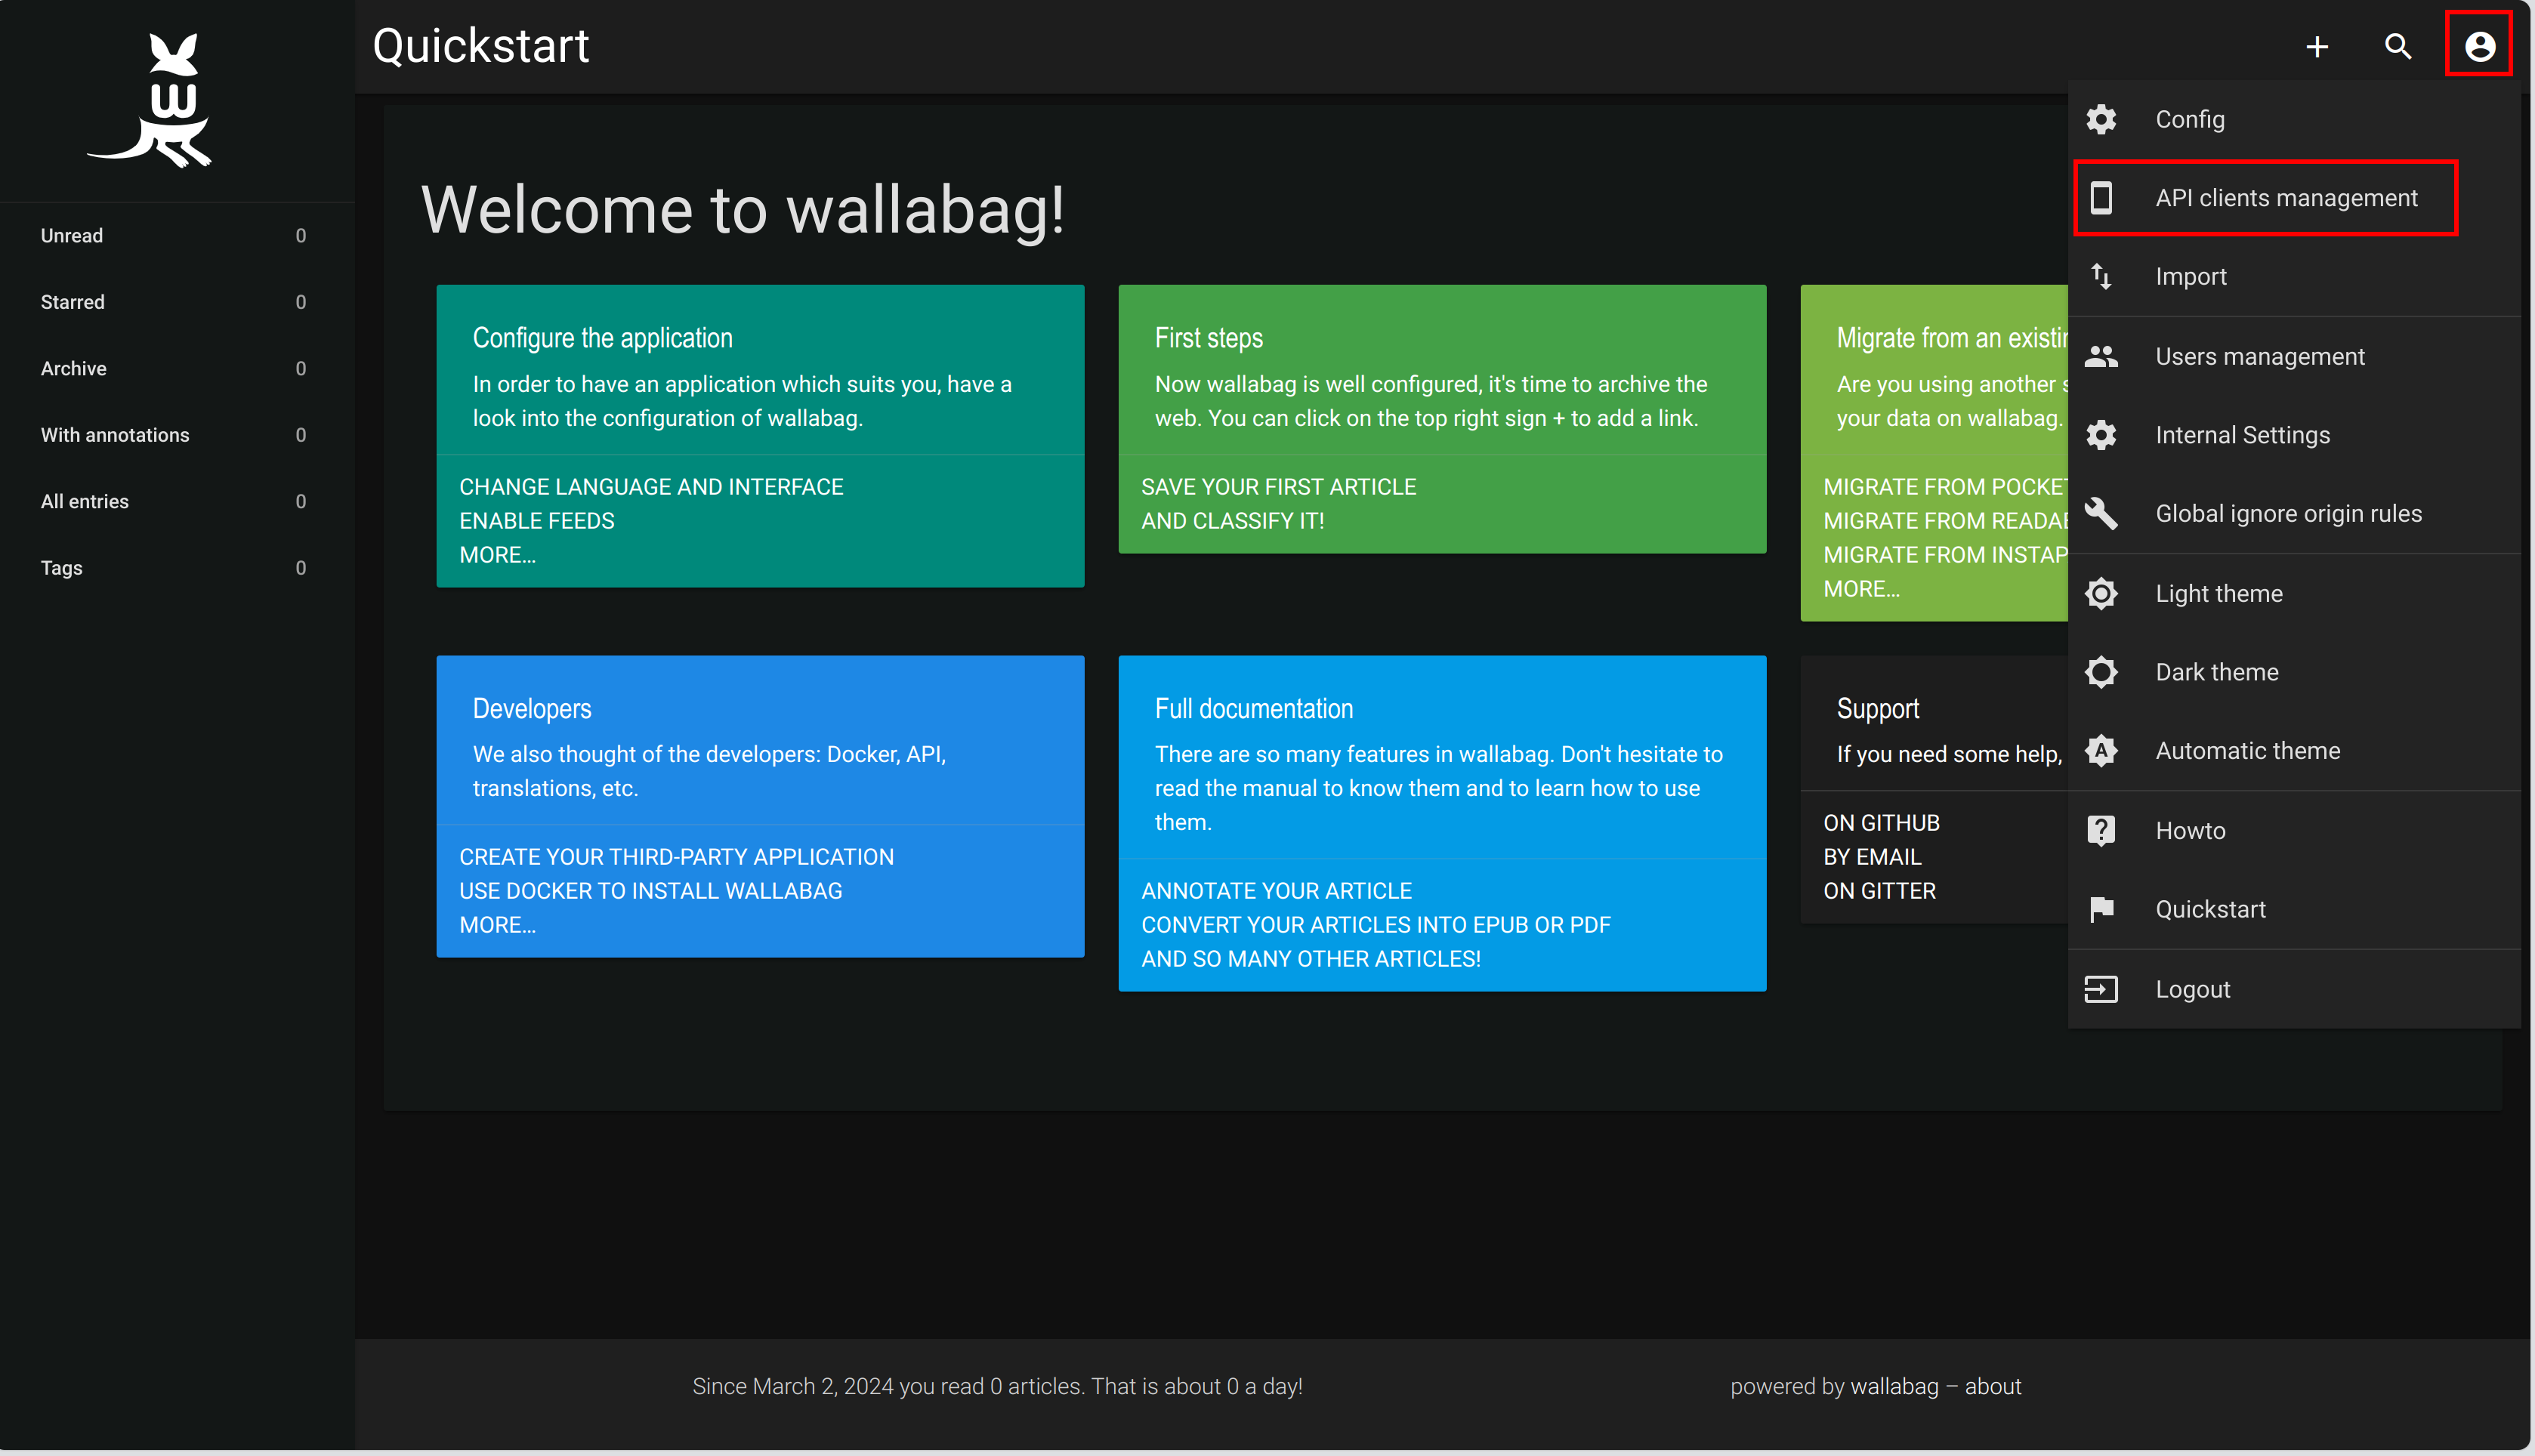Open Internal Settings menu entry
The image size is (2535, 1456).
[x=2294, y=435]
